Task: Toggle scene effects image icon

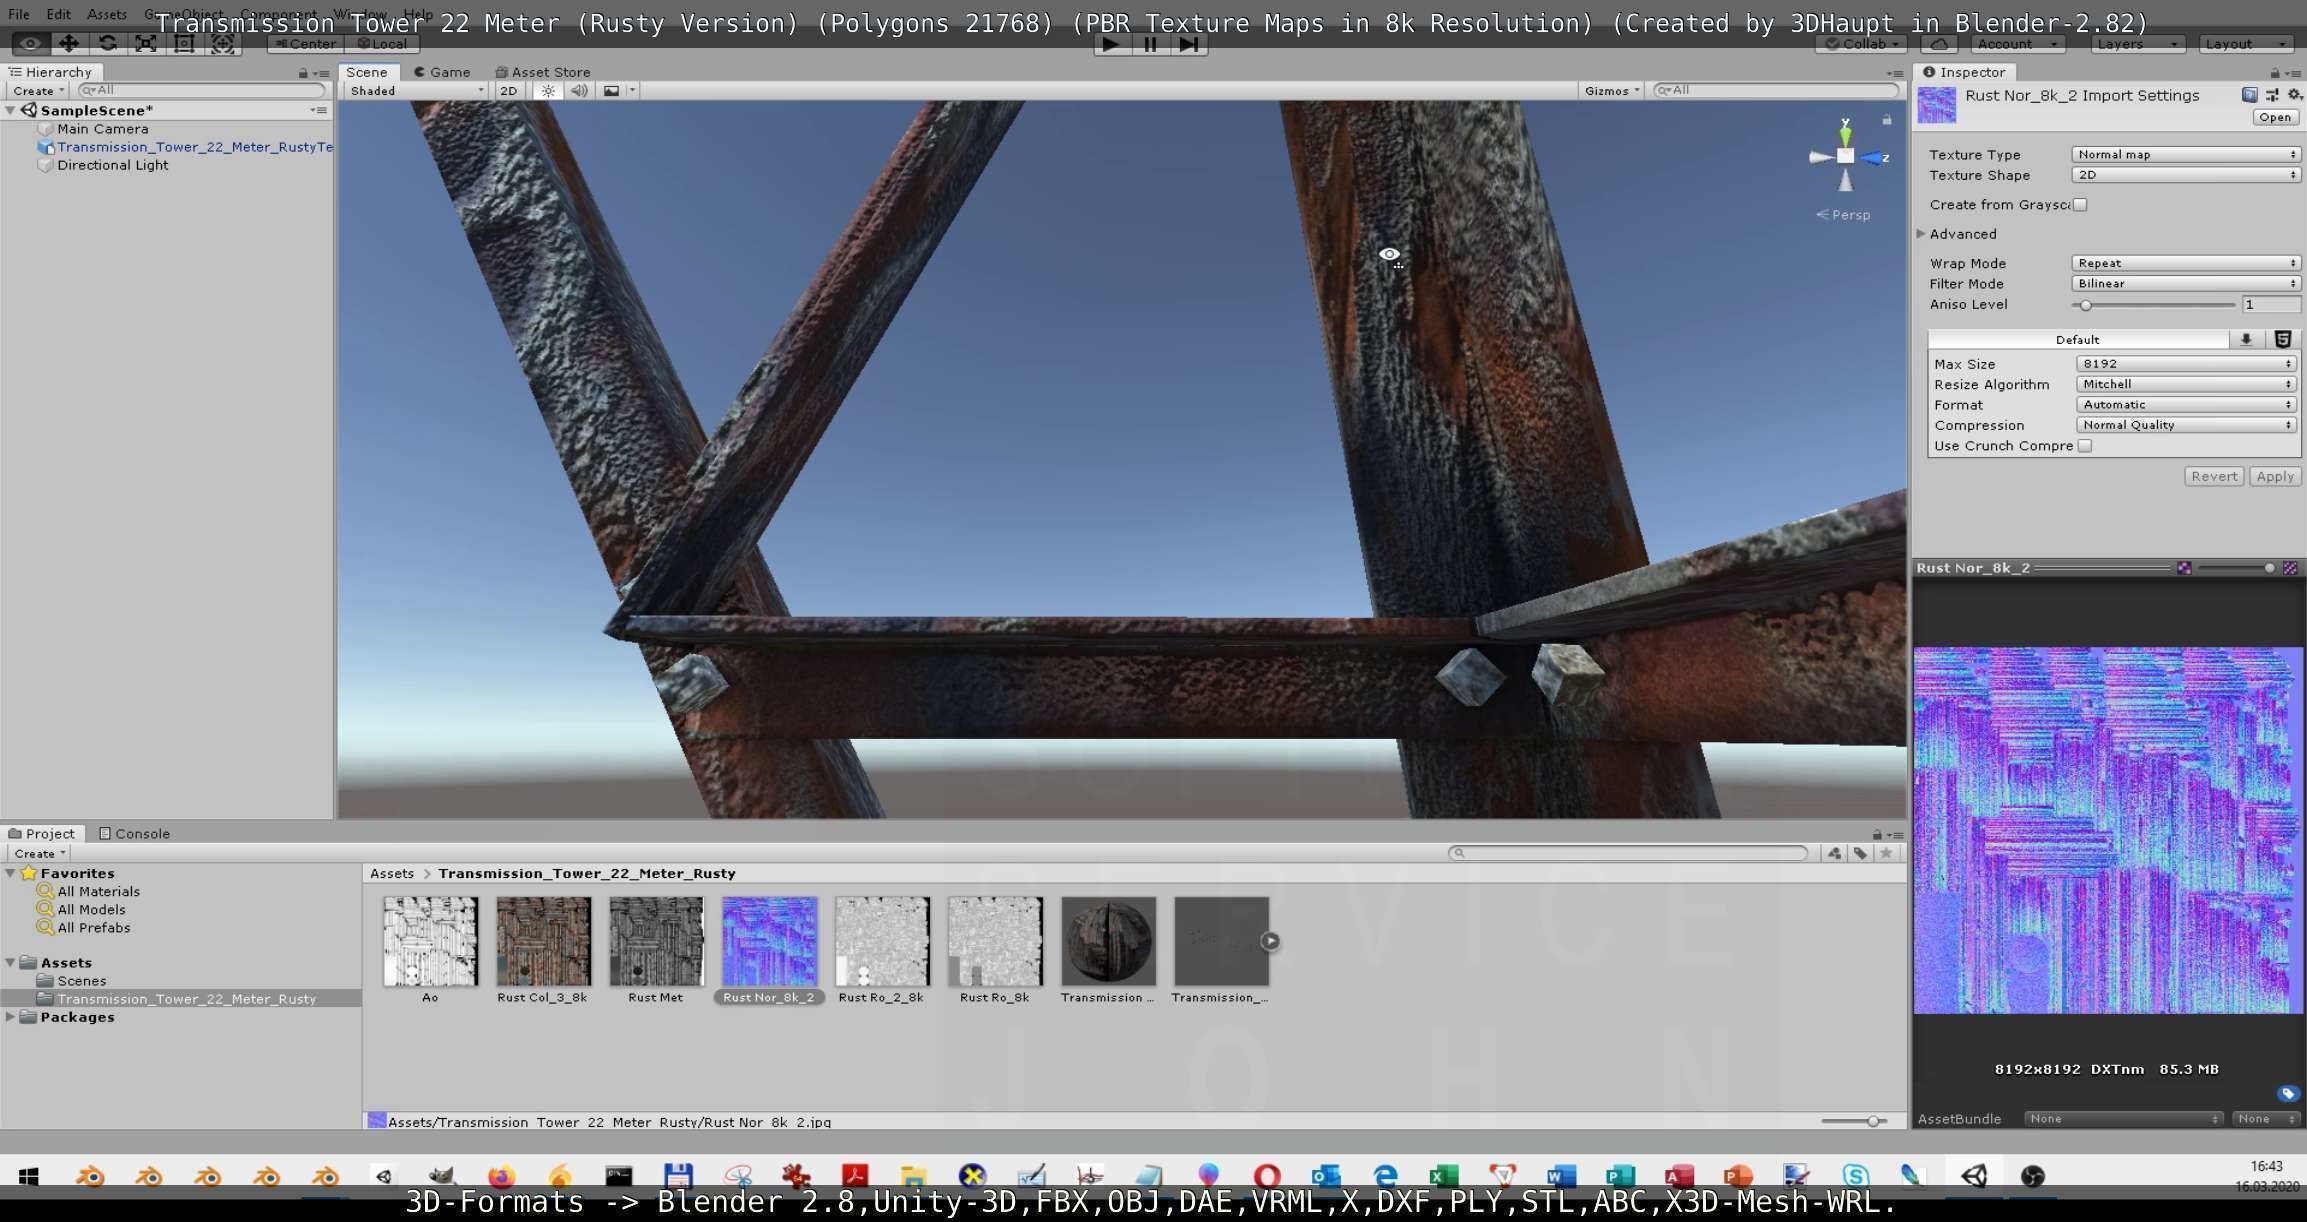Action: [x=611, y=91]
